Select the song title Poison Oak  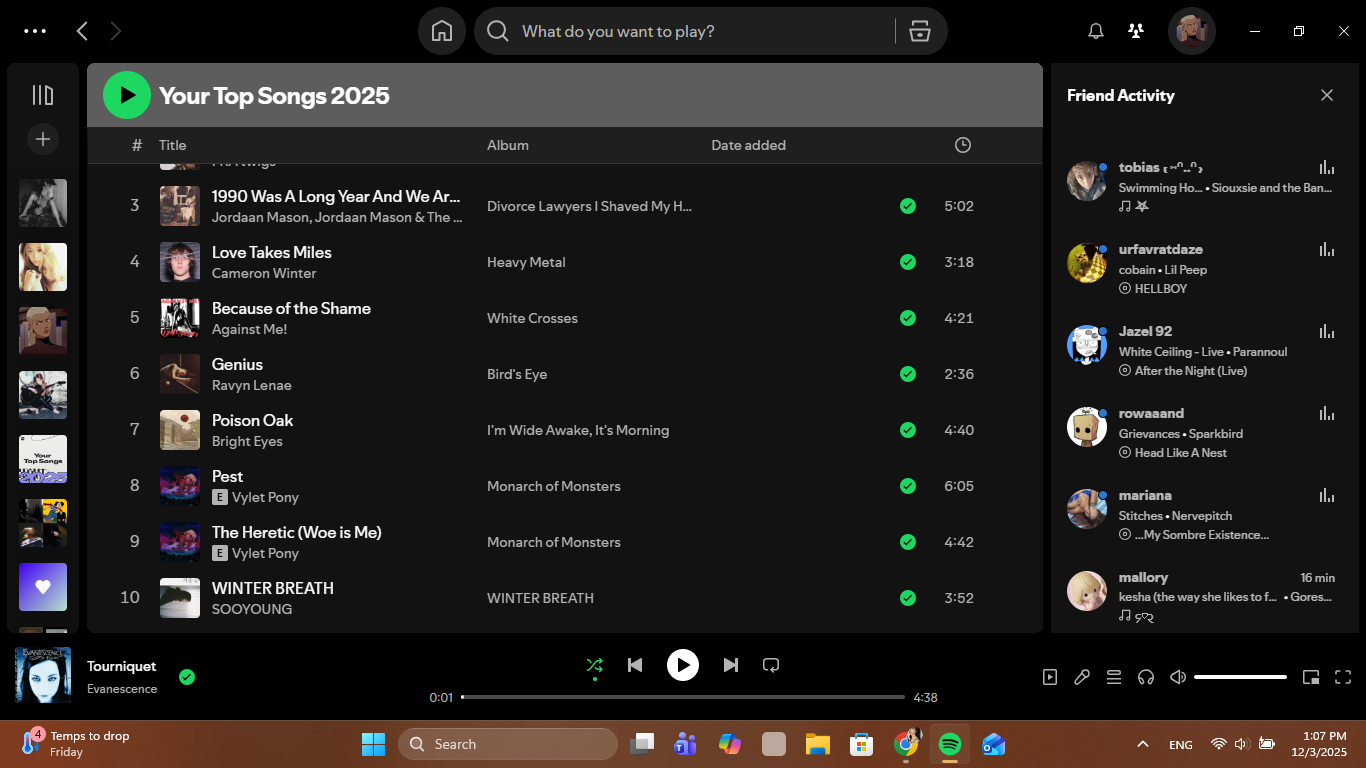coord(252,420)
